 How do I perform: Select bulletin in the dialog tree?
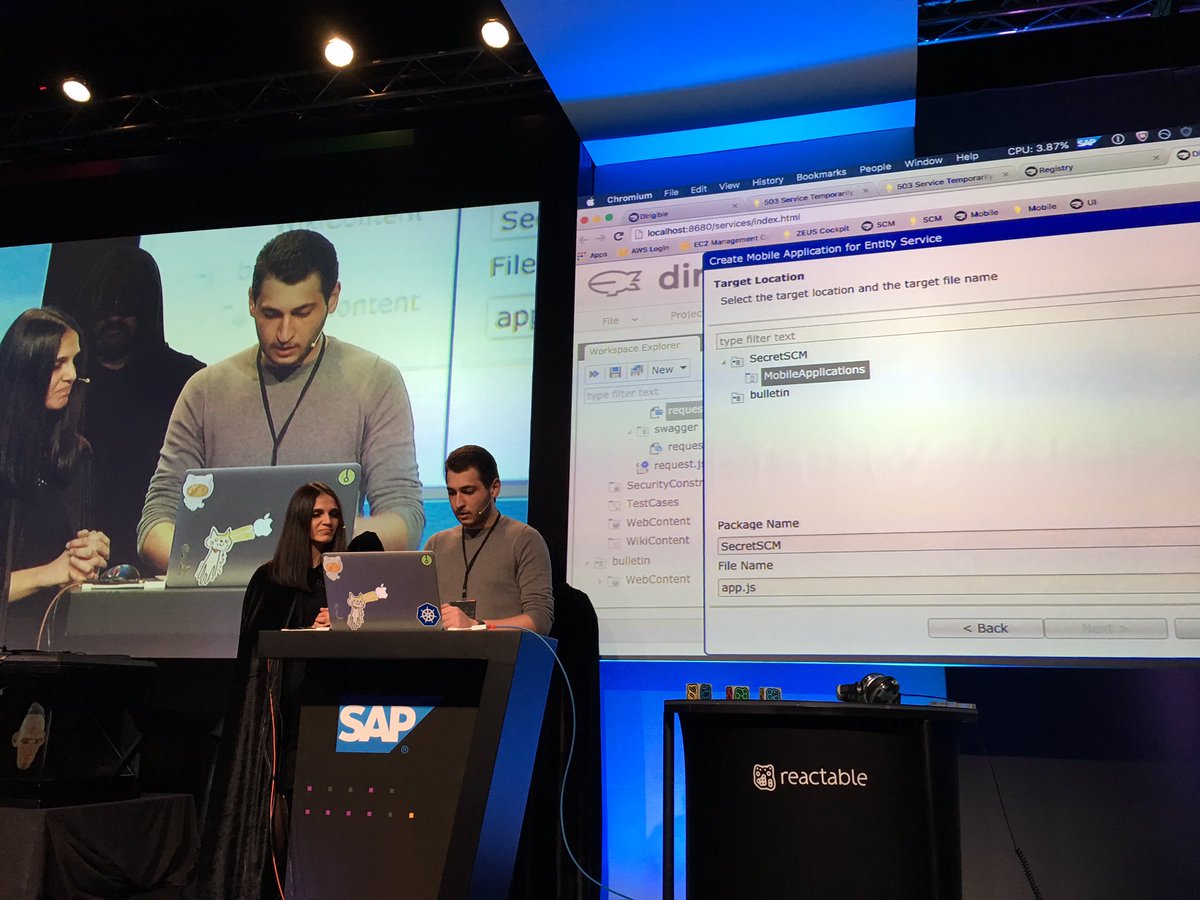tap(769, 393)
